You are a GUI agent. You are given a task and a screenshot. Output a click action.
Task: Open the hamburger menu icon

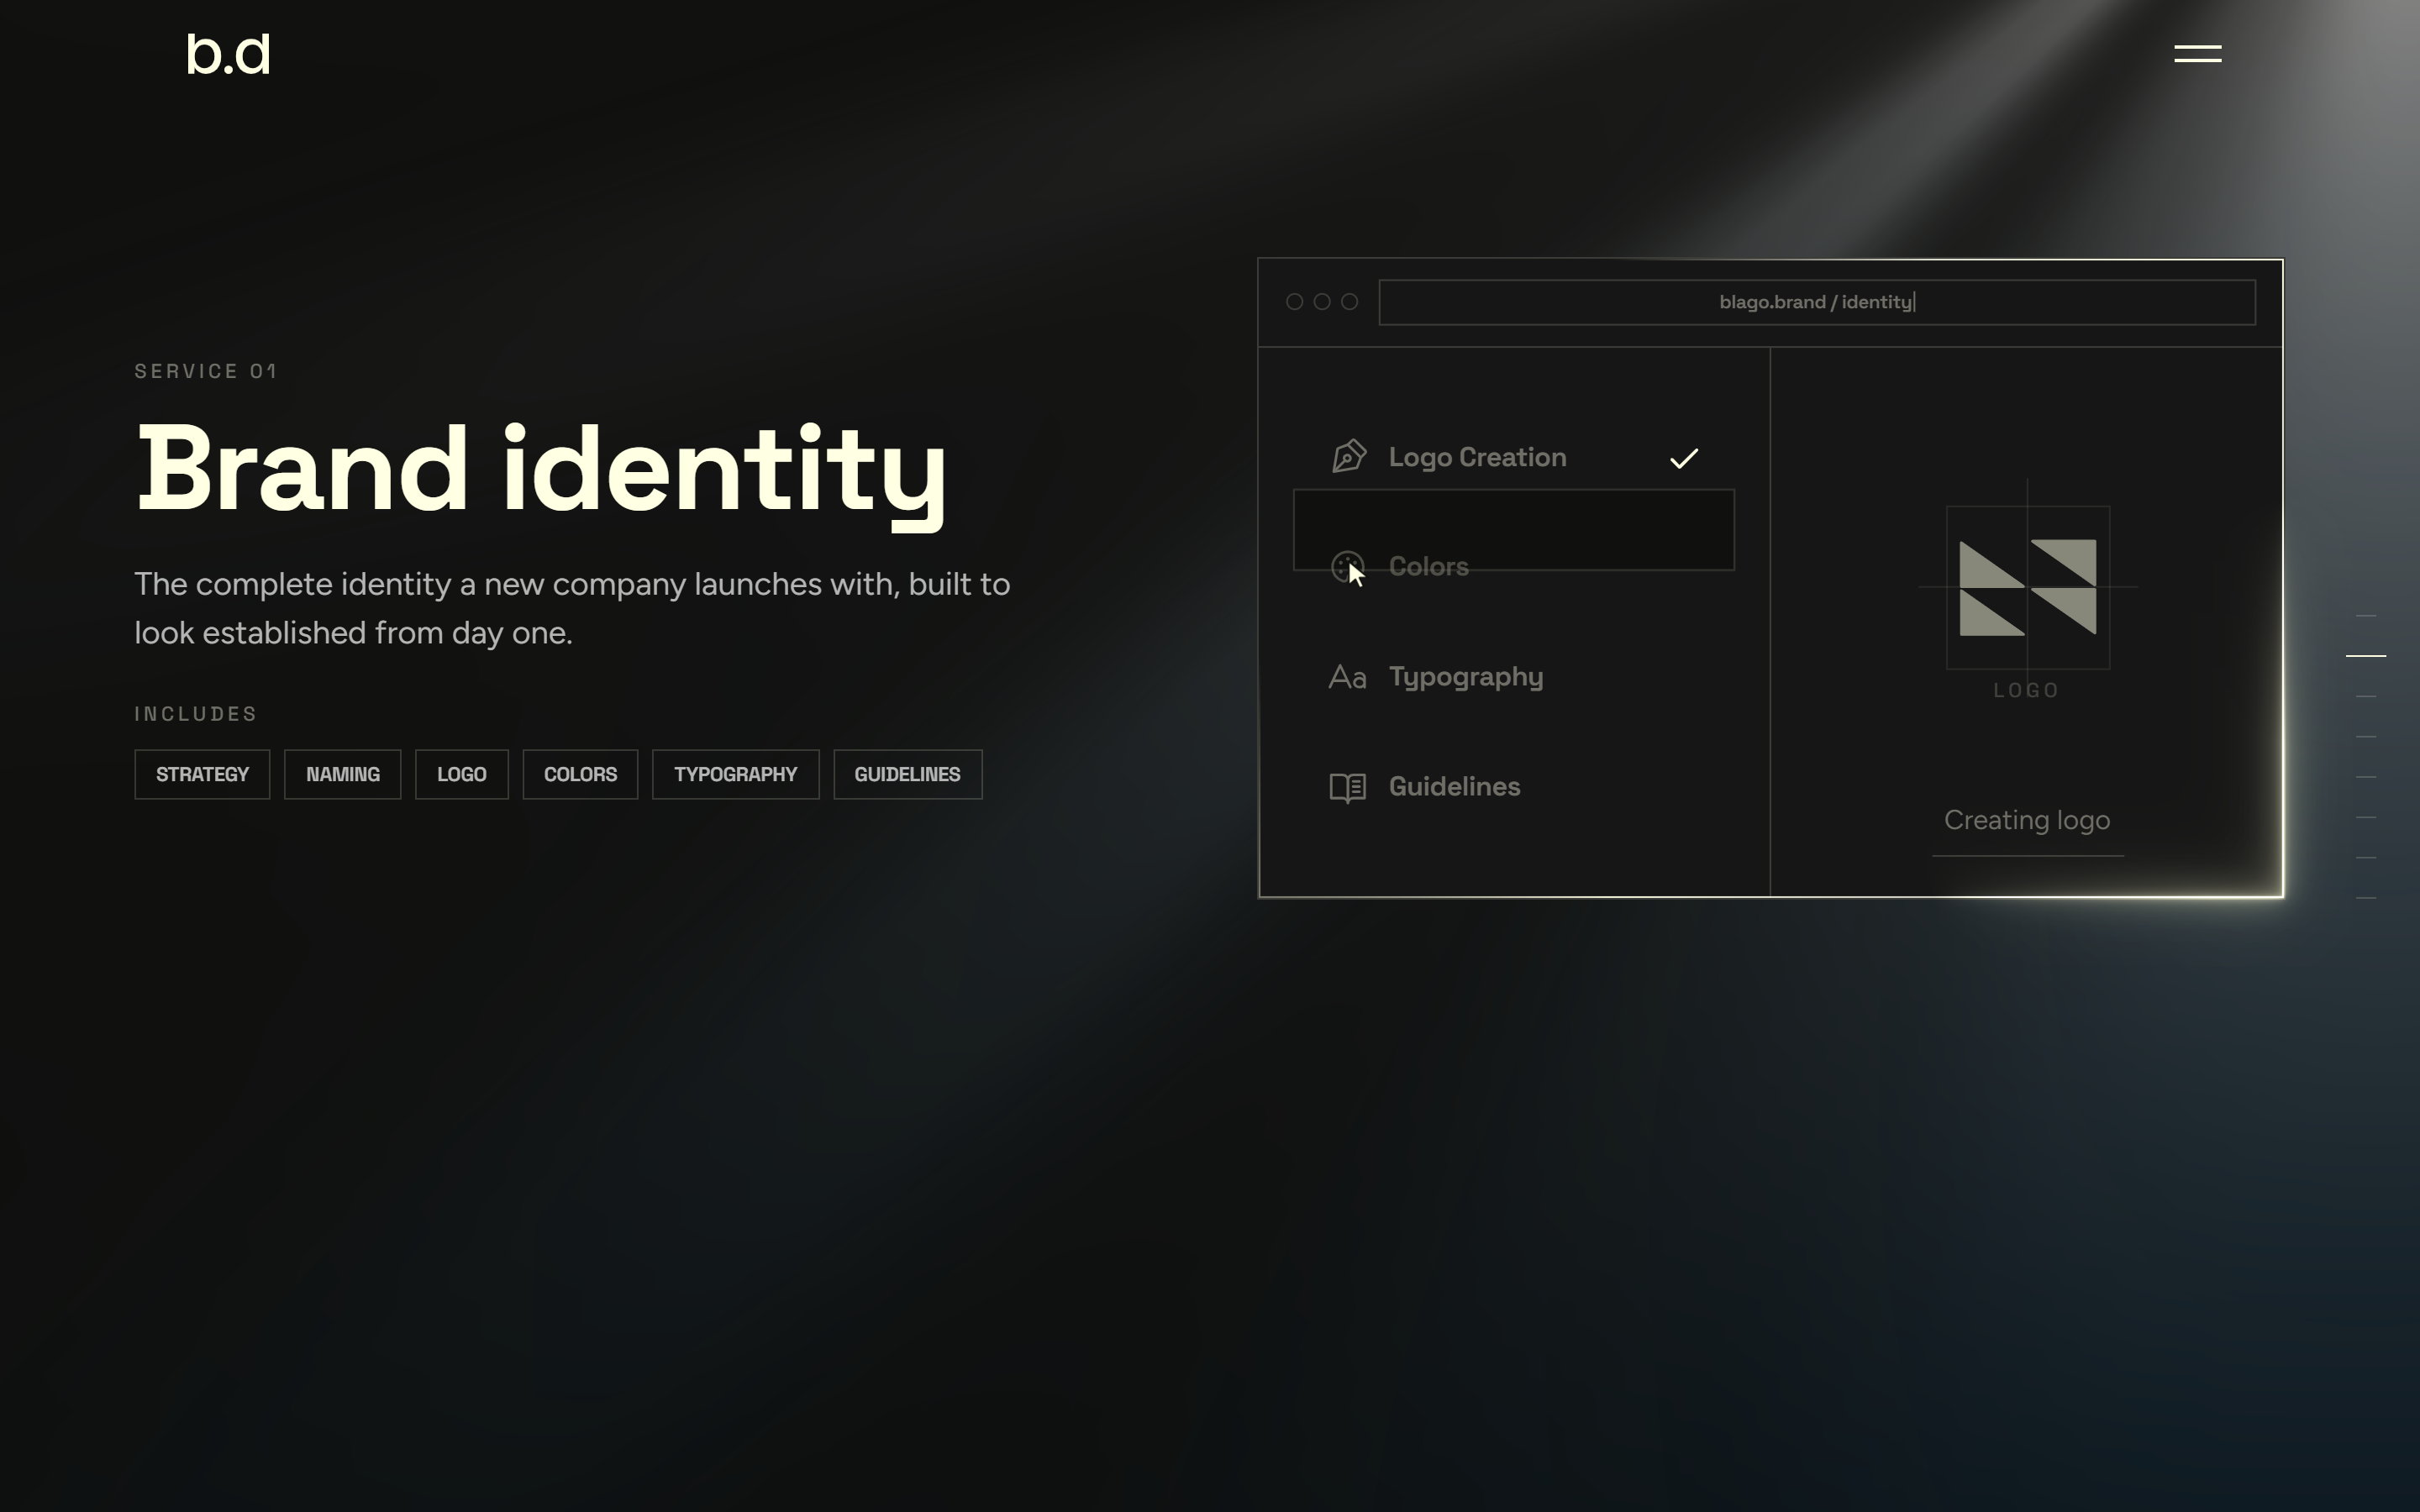(x=2197, y=53)
